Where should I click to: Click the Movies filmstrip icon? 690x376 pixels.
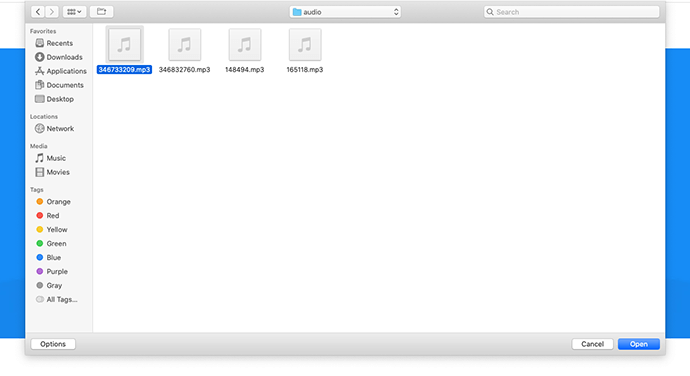point(40,172)
